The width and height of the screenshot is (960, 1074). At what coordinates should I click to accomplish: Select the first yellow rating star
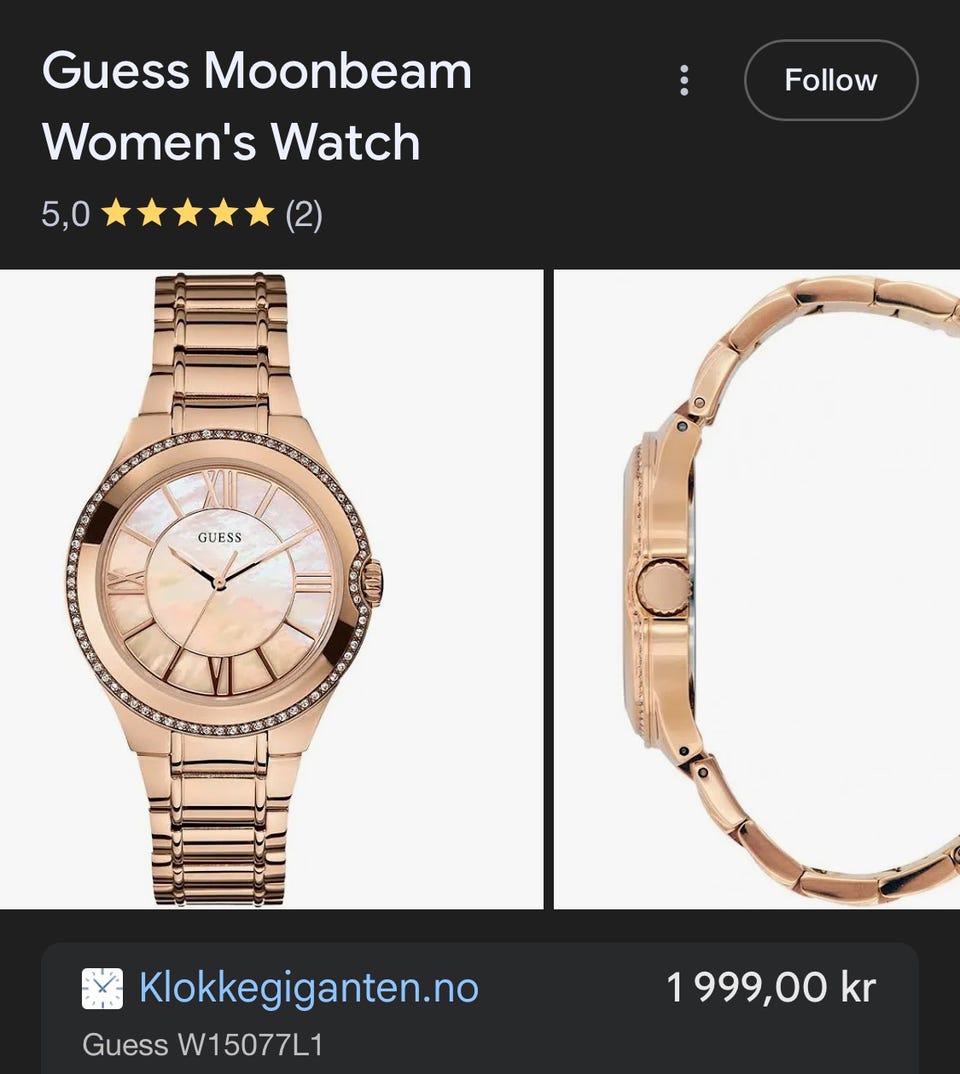116,213
